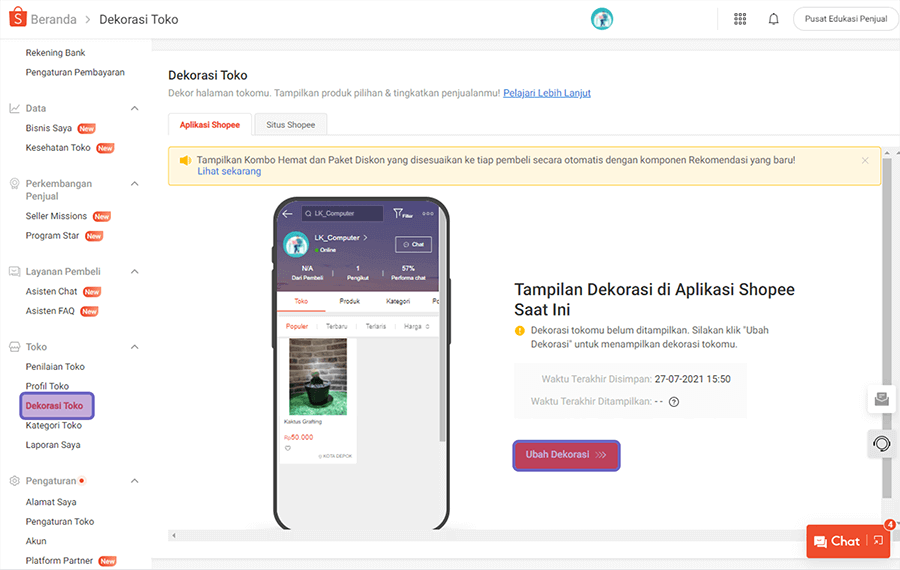This screenshot has width=900, height=570.
Task: Switch to Situs Shopee tab
Action: 290,125
